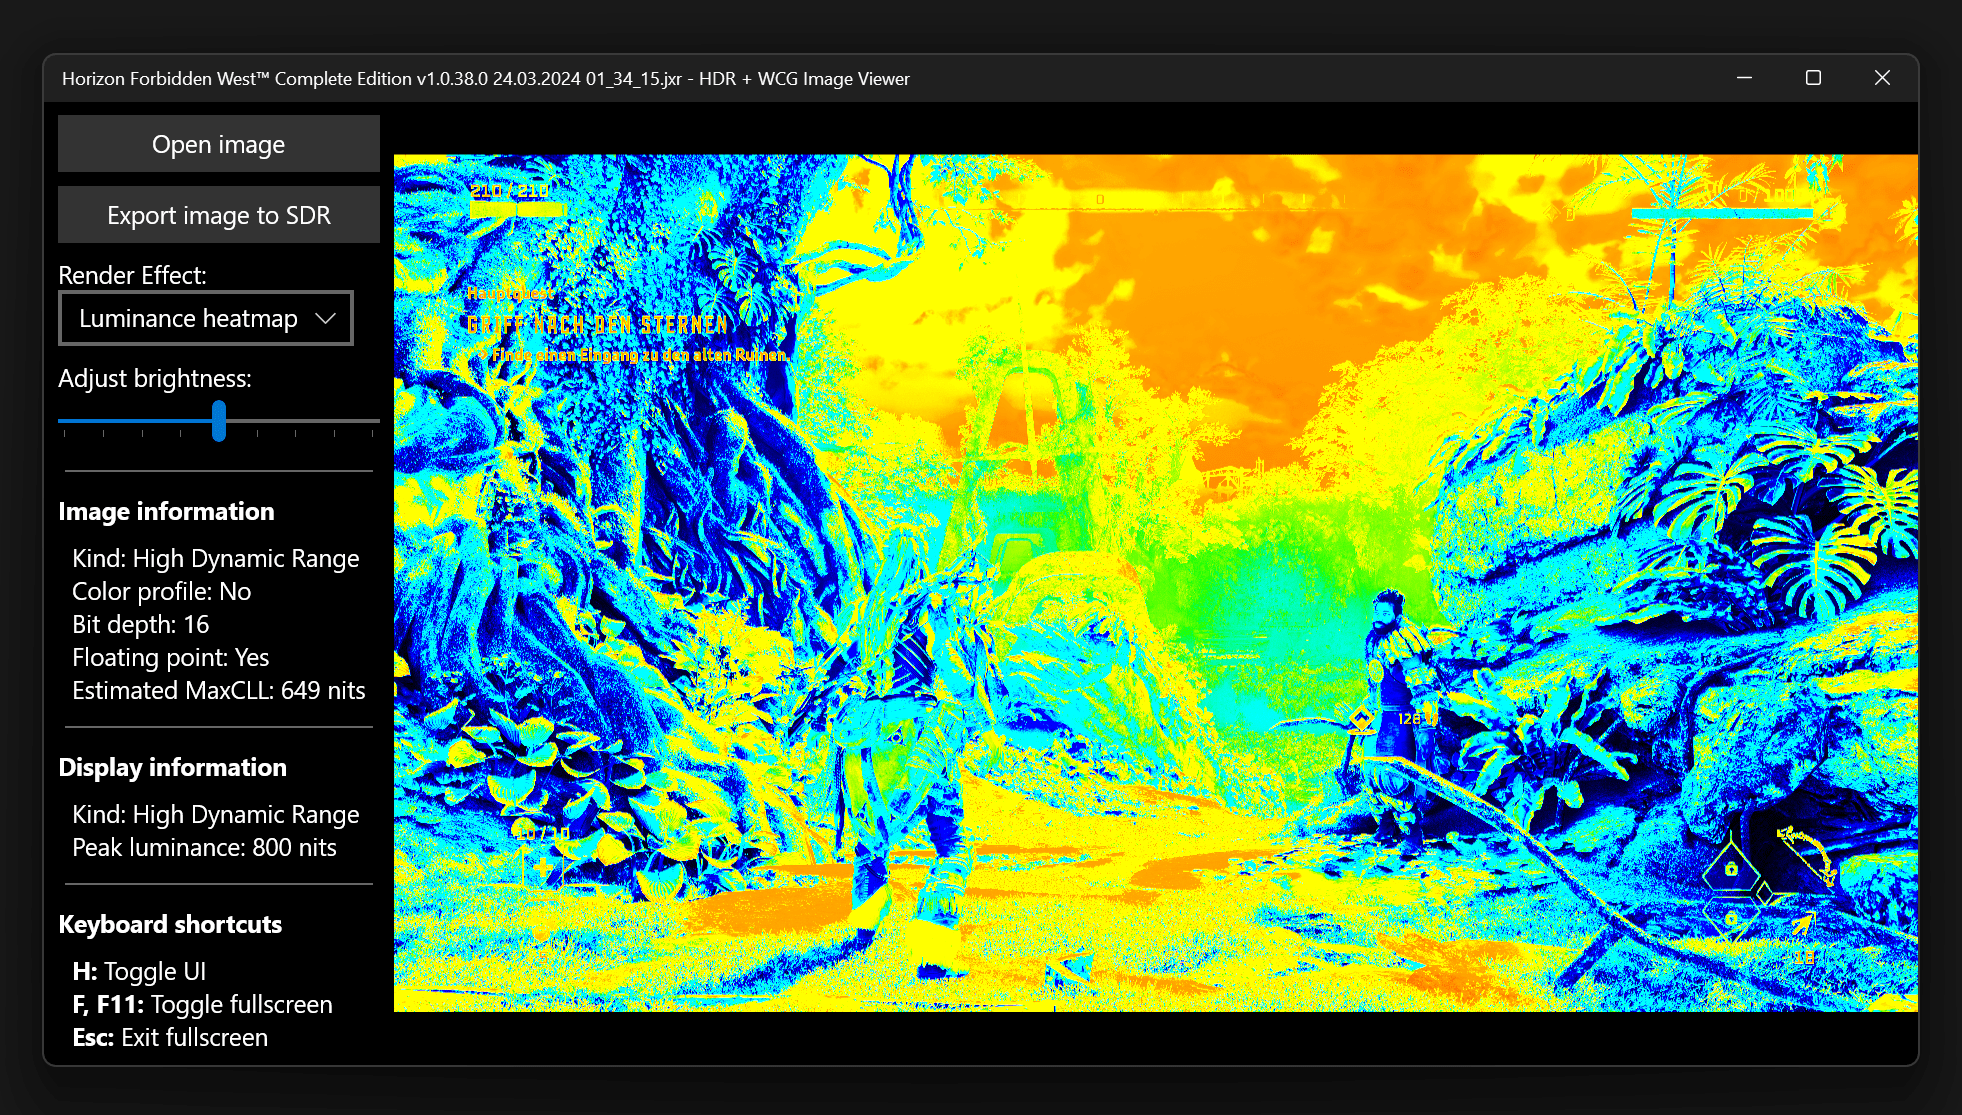This screenshot has height=1115, width=1962.
Task: Click the window title bar text
Action: (x=486, y=78)
